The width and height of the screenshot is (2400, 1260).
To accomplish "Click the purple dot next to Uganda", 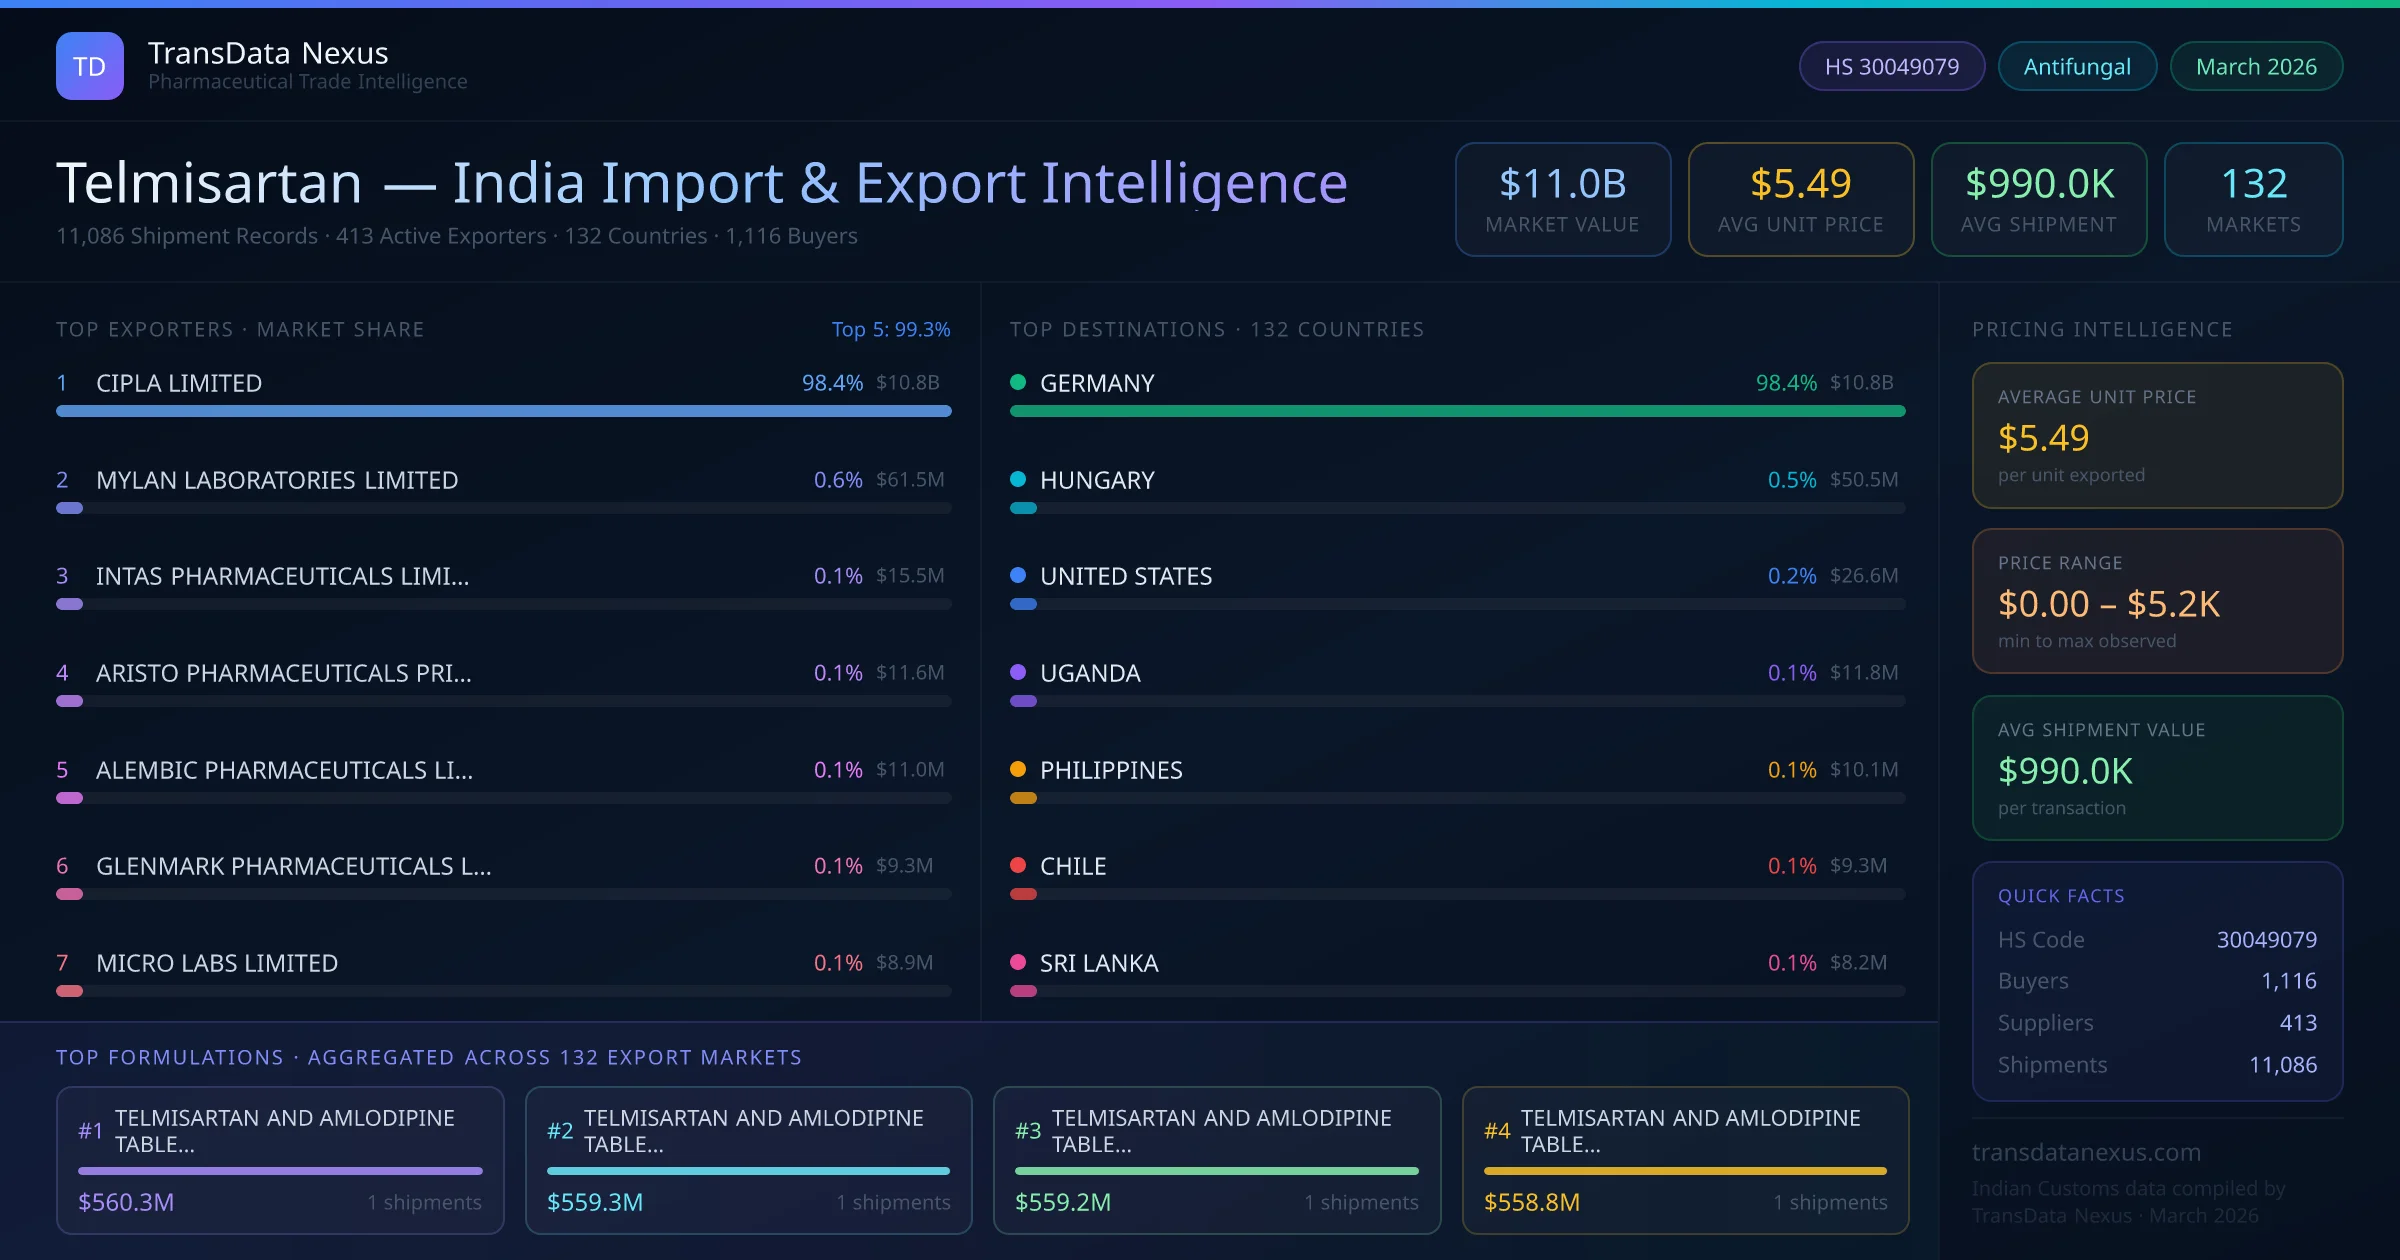I will 1018,673.
